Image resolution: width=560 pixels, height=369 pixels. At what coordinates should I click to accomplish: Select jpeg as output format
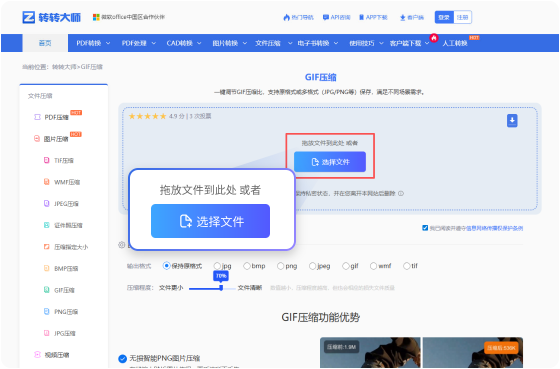[x=312, y=266]
